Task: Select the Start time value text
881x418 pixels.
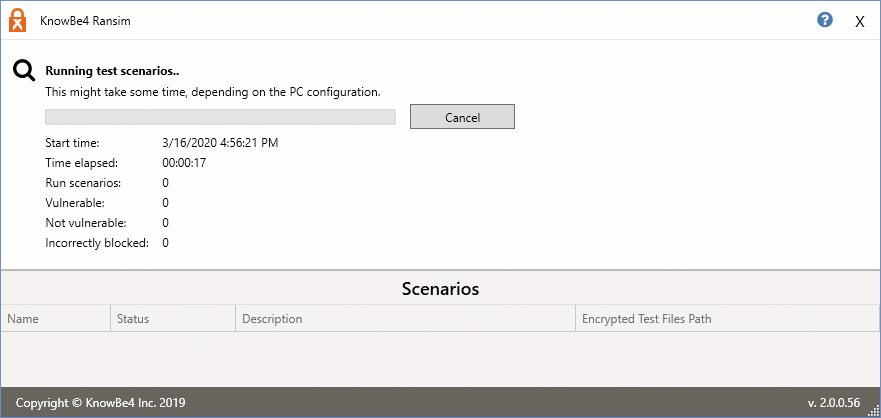Action: (220, 143)
